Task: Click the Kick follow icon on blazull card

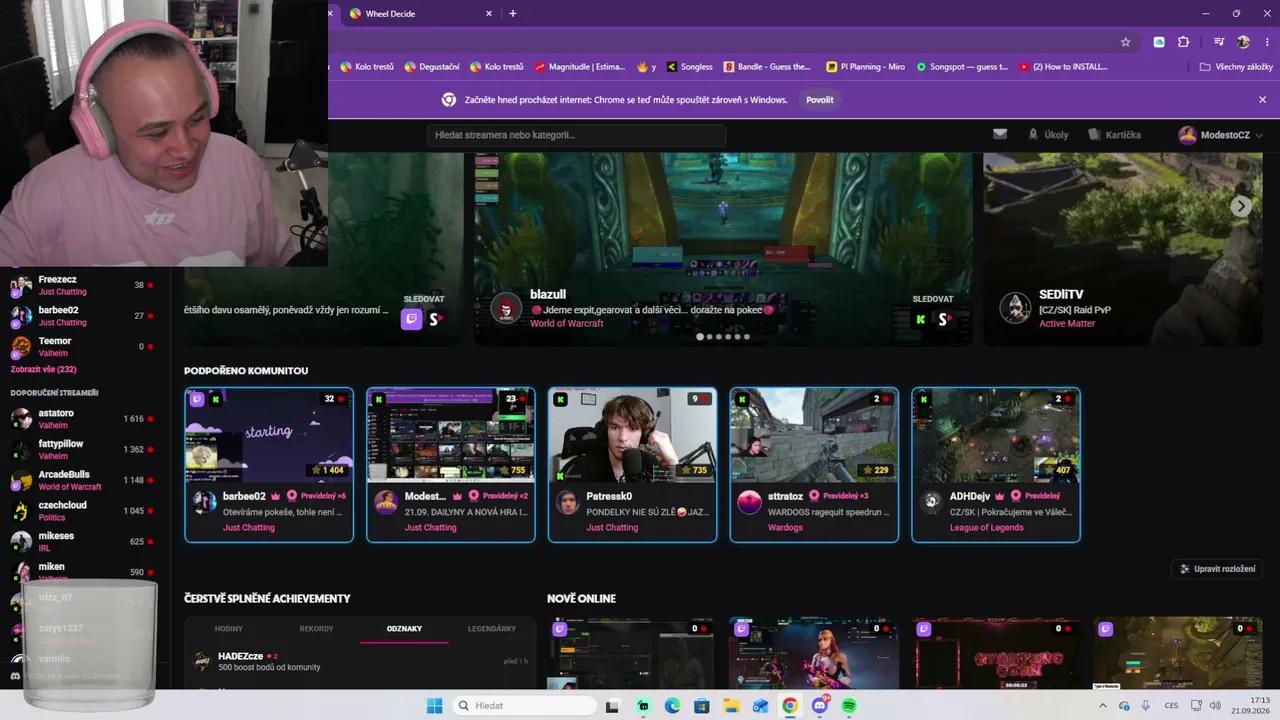Action: click(920, 319)
